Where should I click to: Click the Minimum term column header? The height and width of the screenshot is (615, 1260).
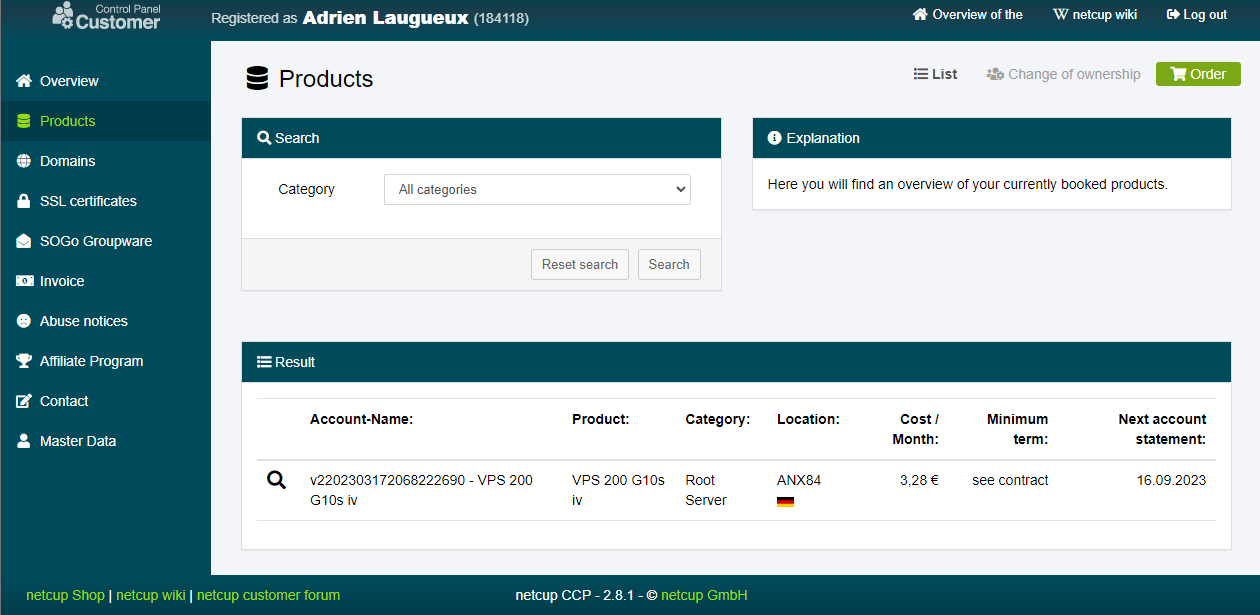(x=1017, y=429)
